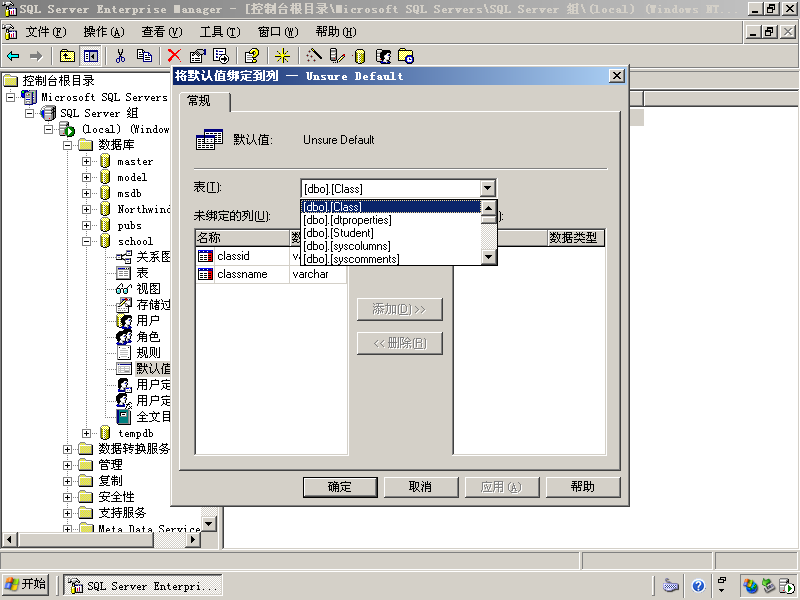This screenshot has height=600, width=800.
Task: Click the 数据类型 column header
Action: click(576, 238)
